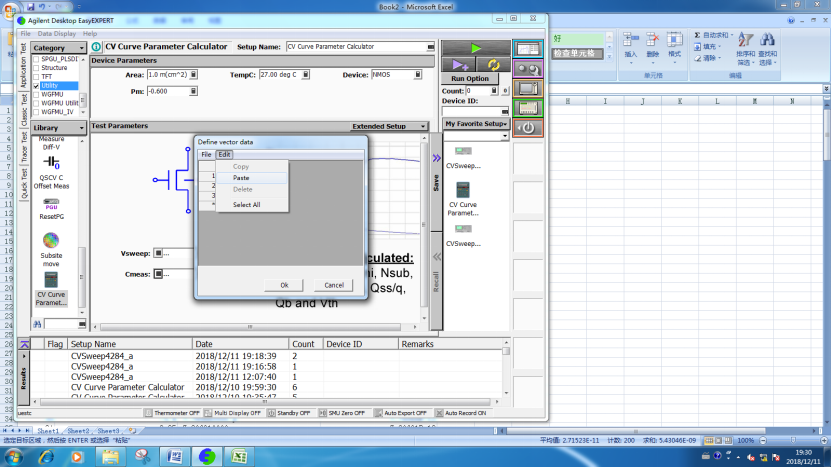Click the TempC keypad icon
The image size is (831, 468).
[x=306, y=75]
